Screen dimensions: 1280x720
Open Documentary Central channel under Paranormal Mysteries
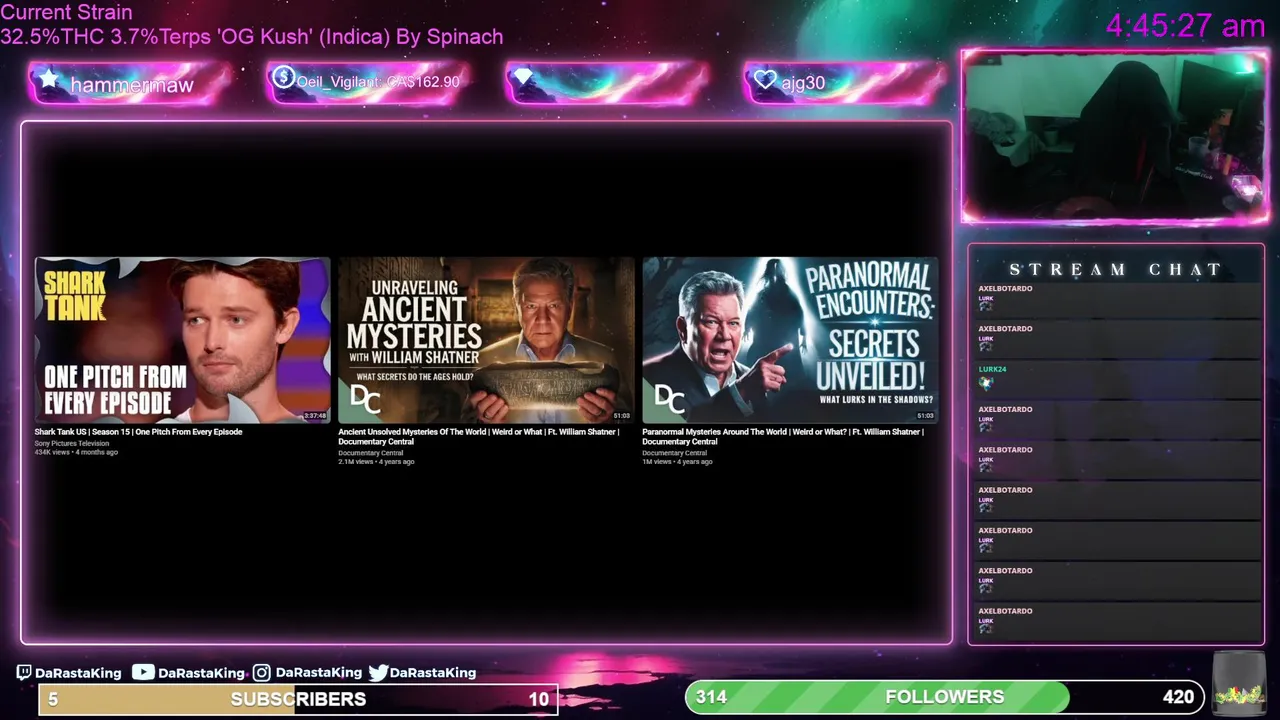(674, 453)
